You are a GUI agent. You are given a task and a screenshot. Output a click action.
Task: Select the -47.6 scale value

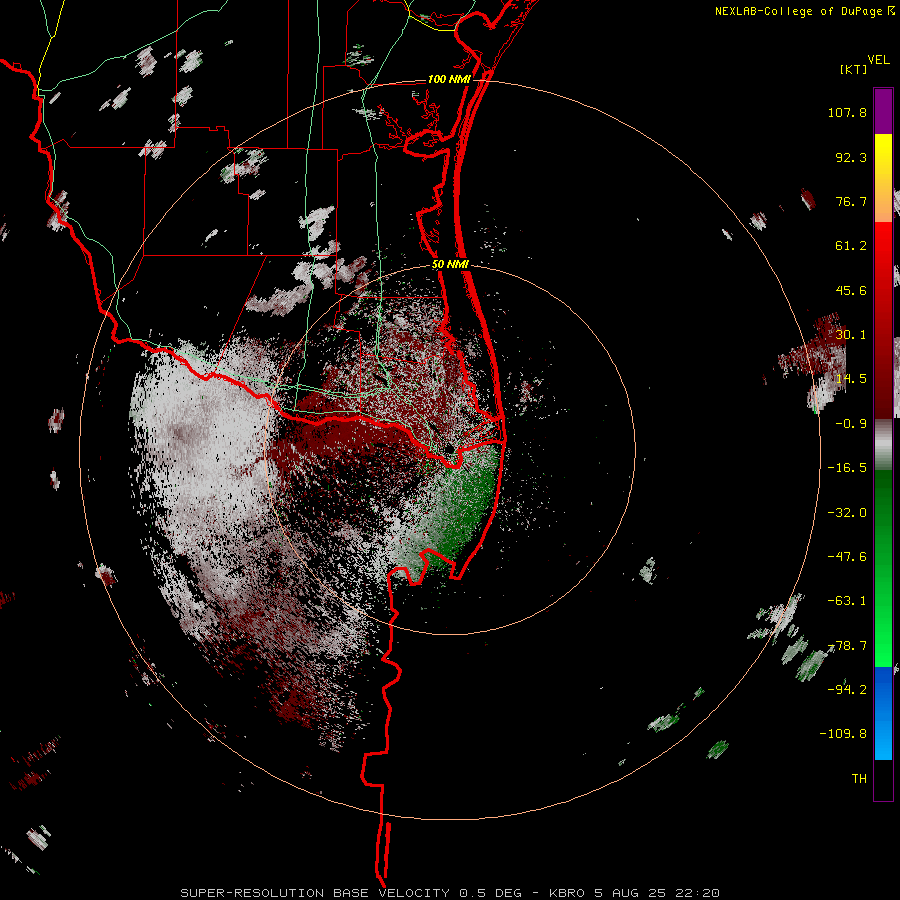coord(847,557)
